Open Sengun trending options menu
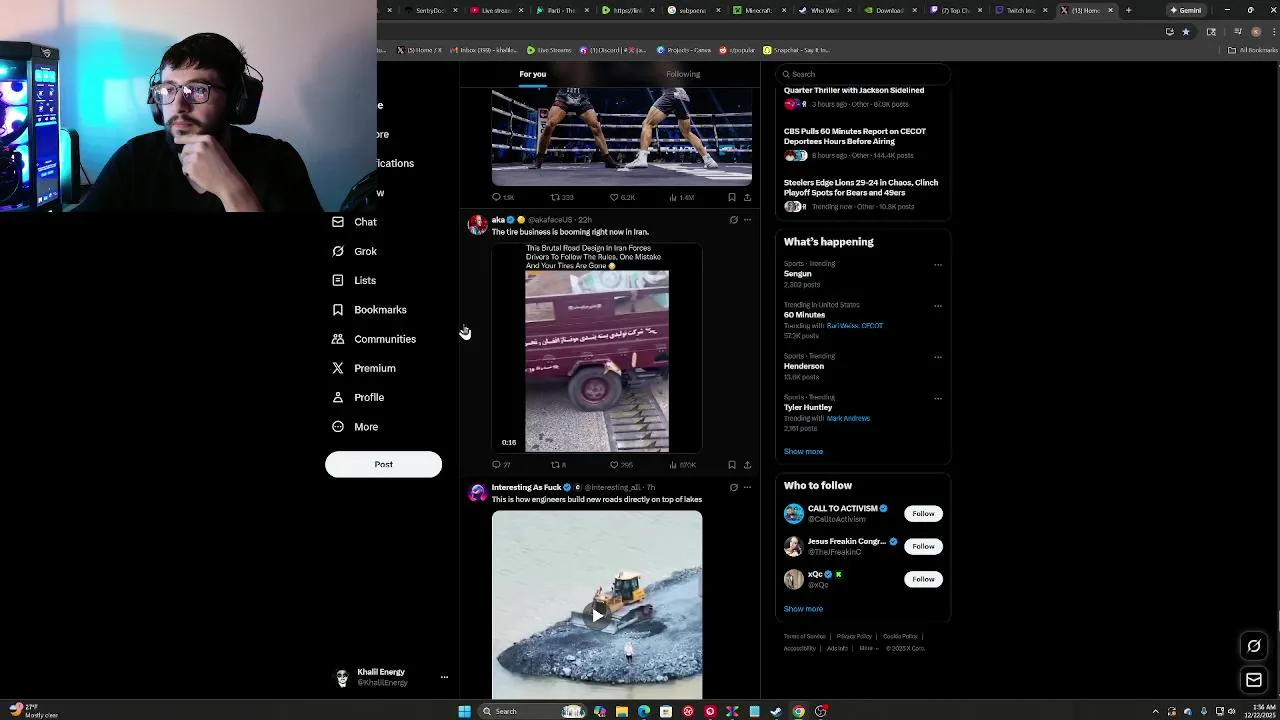 pyautogui.click(x=938, y=265)
